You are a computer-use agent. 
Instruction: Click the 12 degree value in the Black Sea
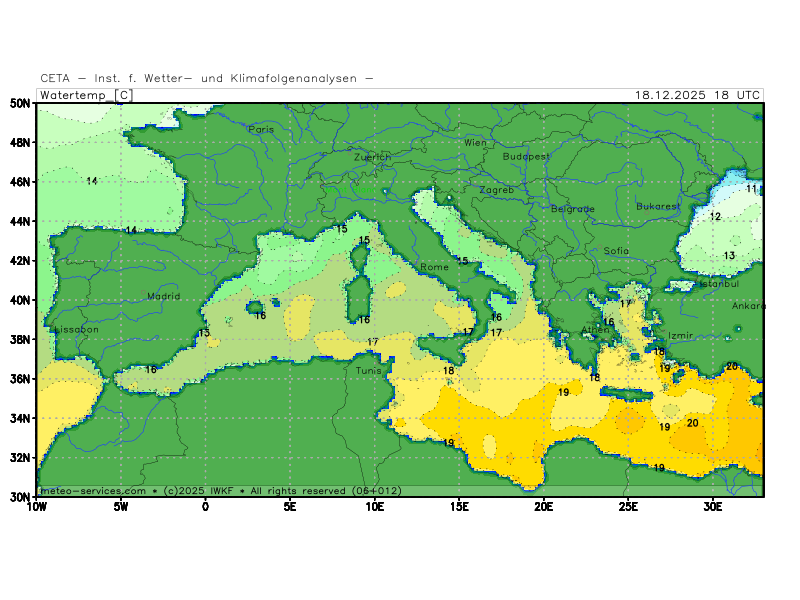715,216
